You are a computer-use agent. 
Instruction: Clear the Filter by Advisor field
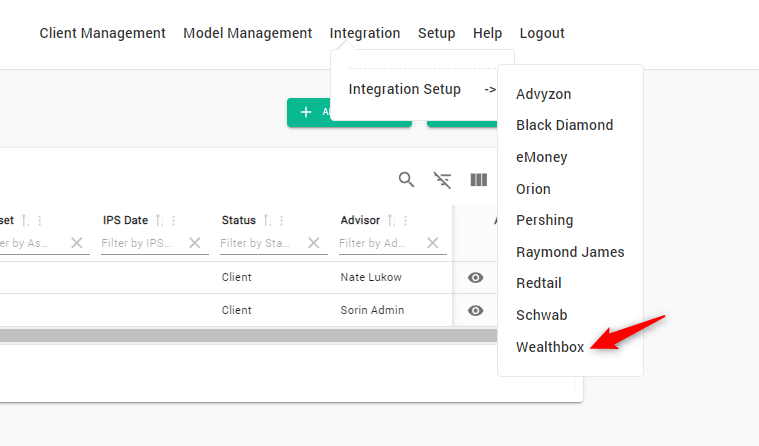[433, 243]
